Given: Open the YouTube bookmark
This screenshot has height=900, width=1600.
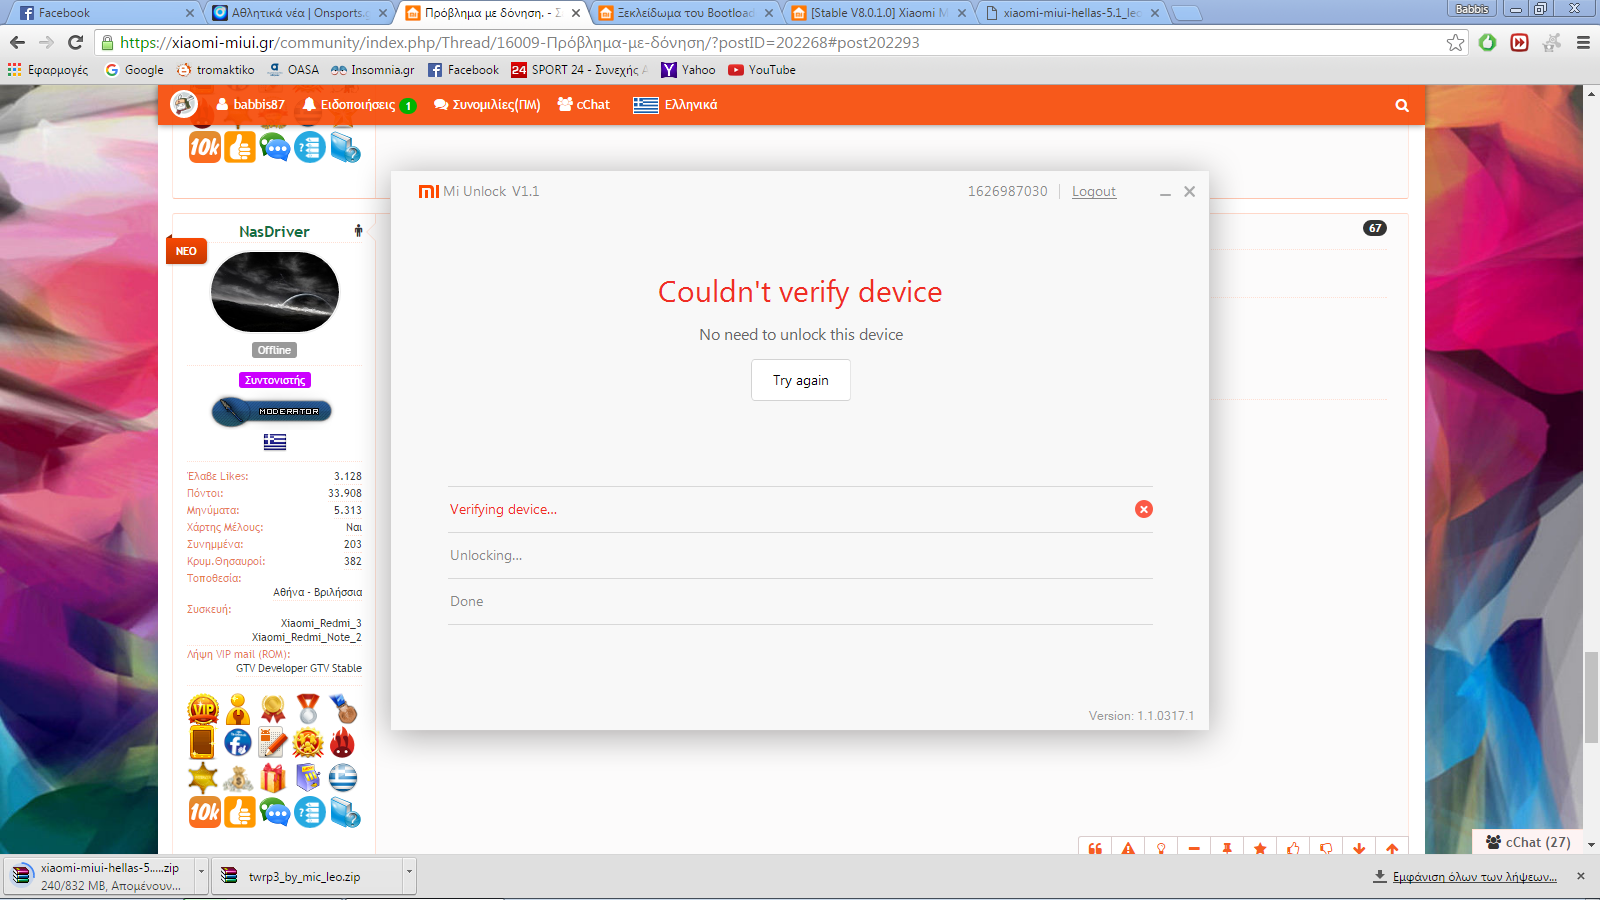Looking at the screenshot, I should 762,70.
